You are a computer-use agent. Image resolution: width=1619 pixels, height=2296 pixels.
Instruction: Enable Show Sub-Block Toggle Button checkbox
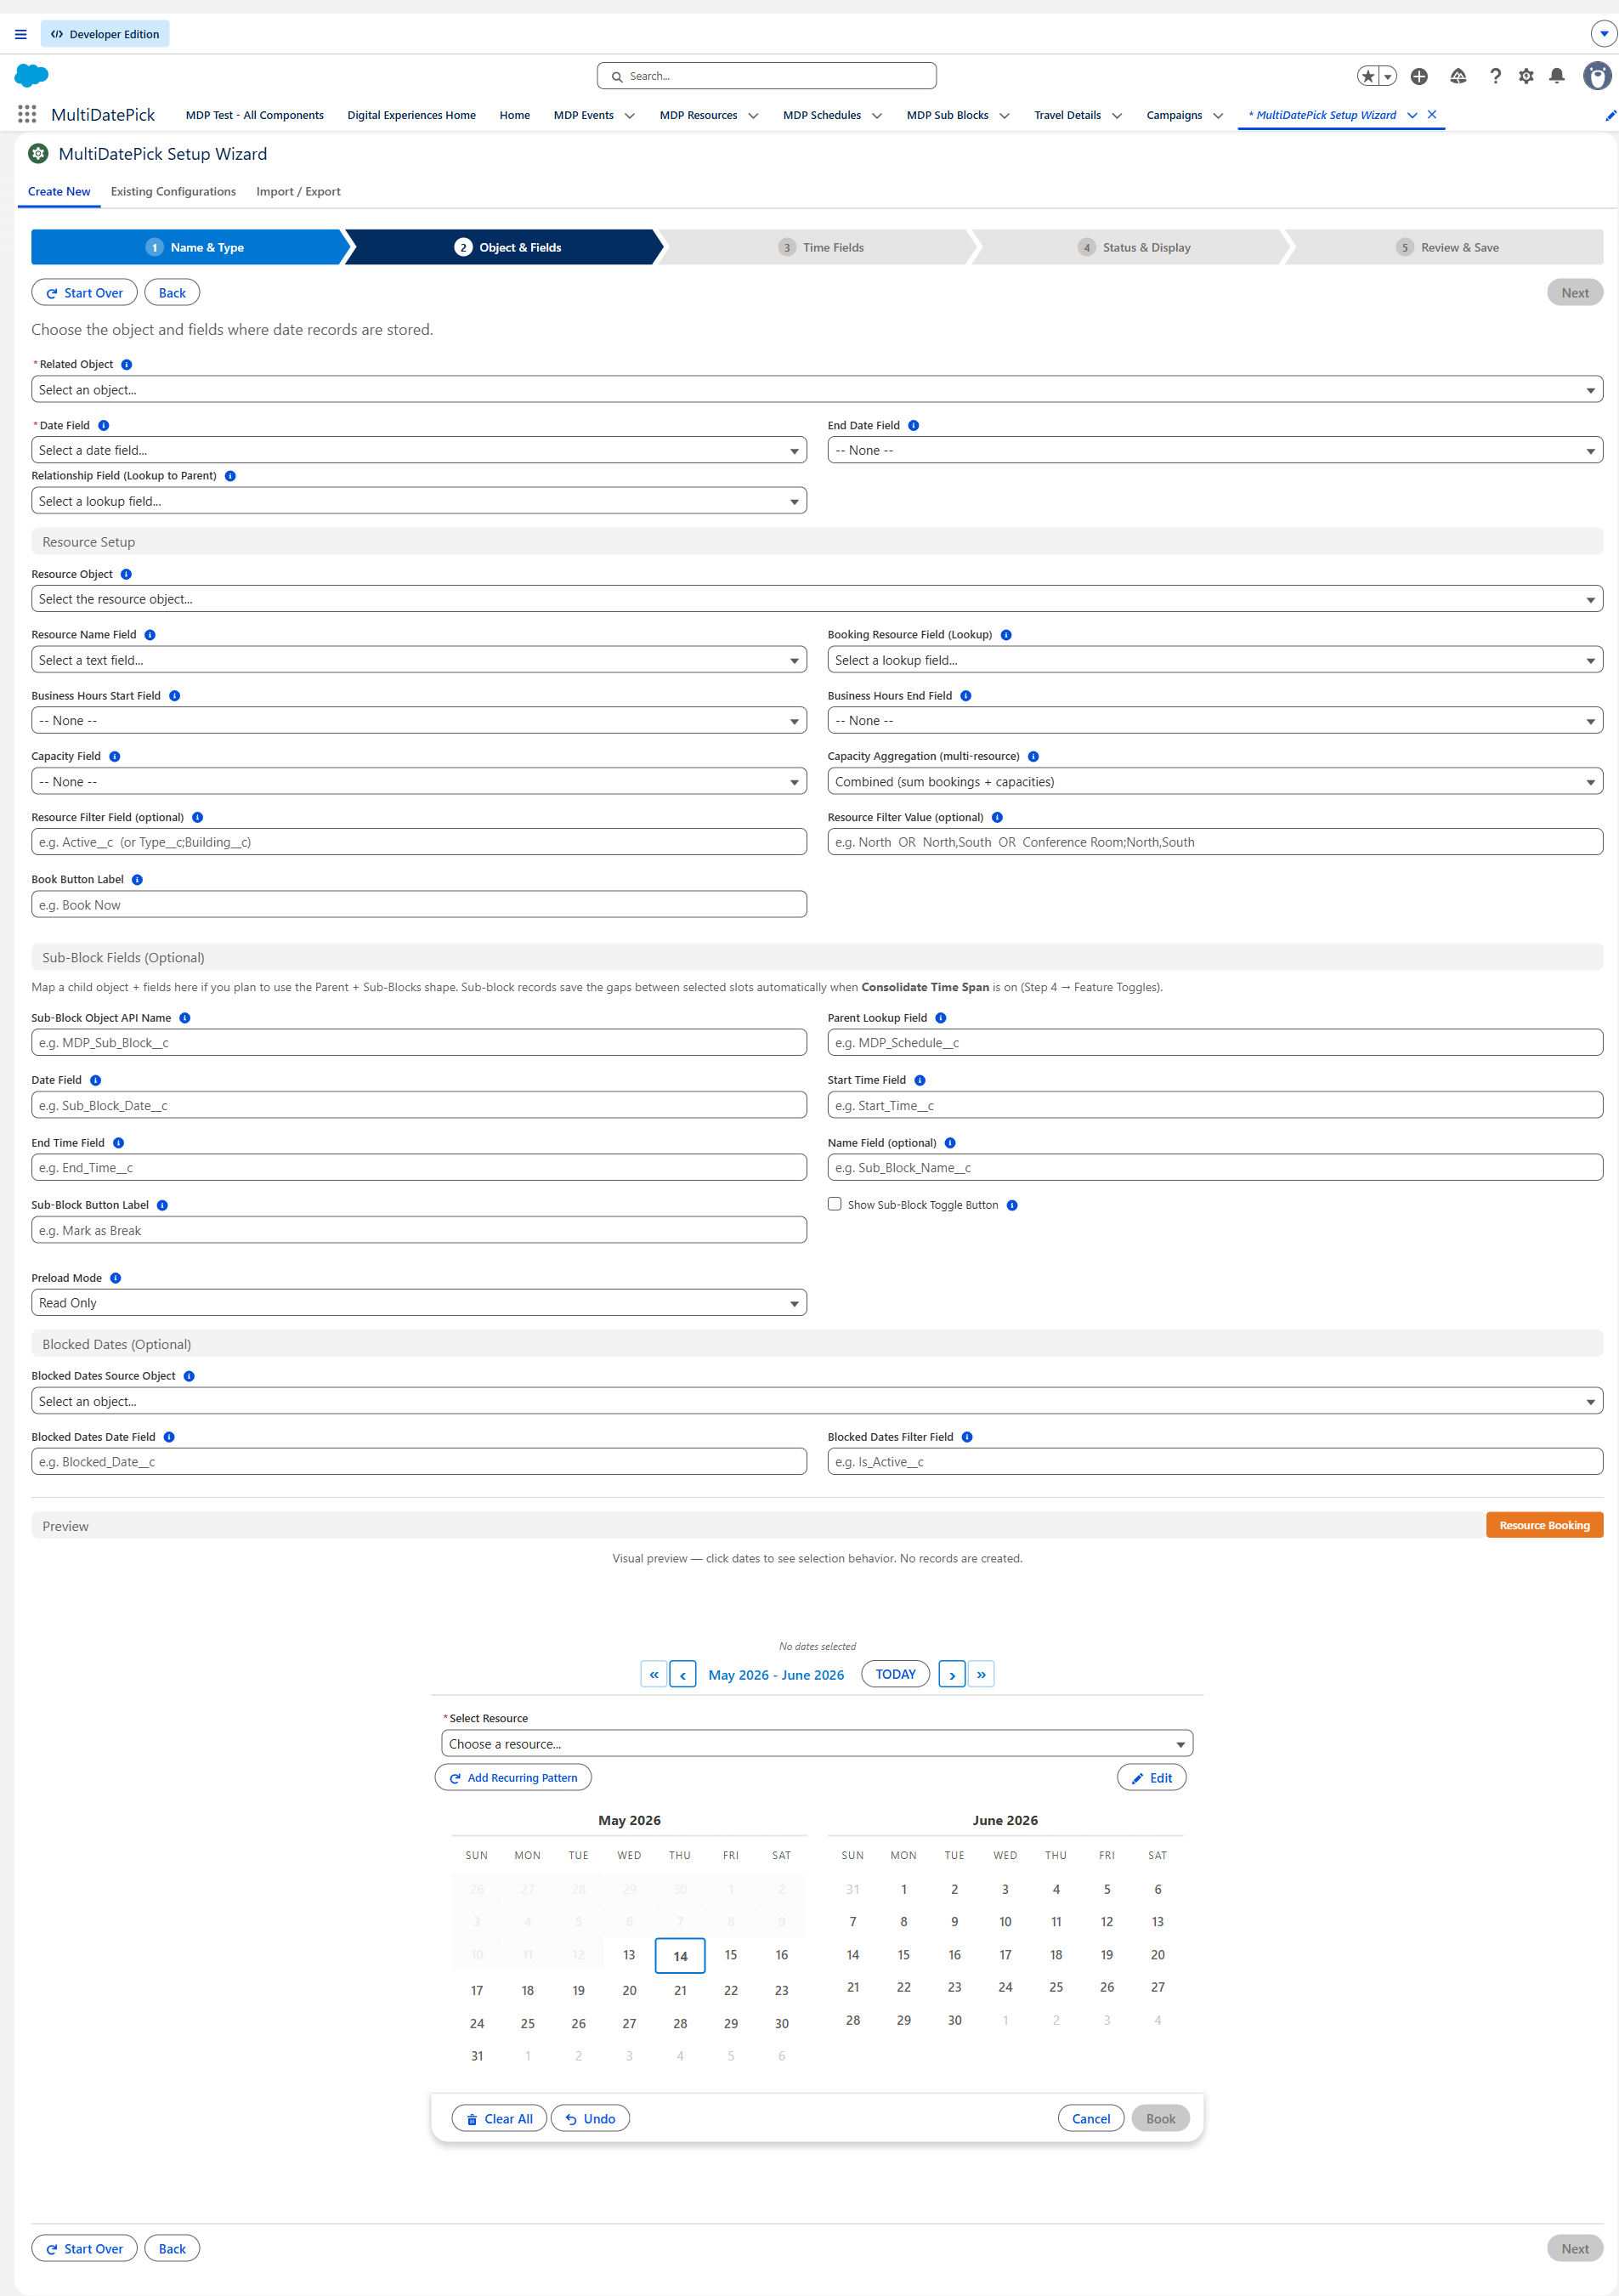pyautogui.click(x=834, y=1204)
